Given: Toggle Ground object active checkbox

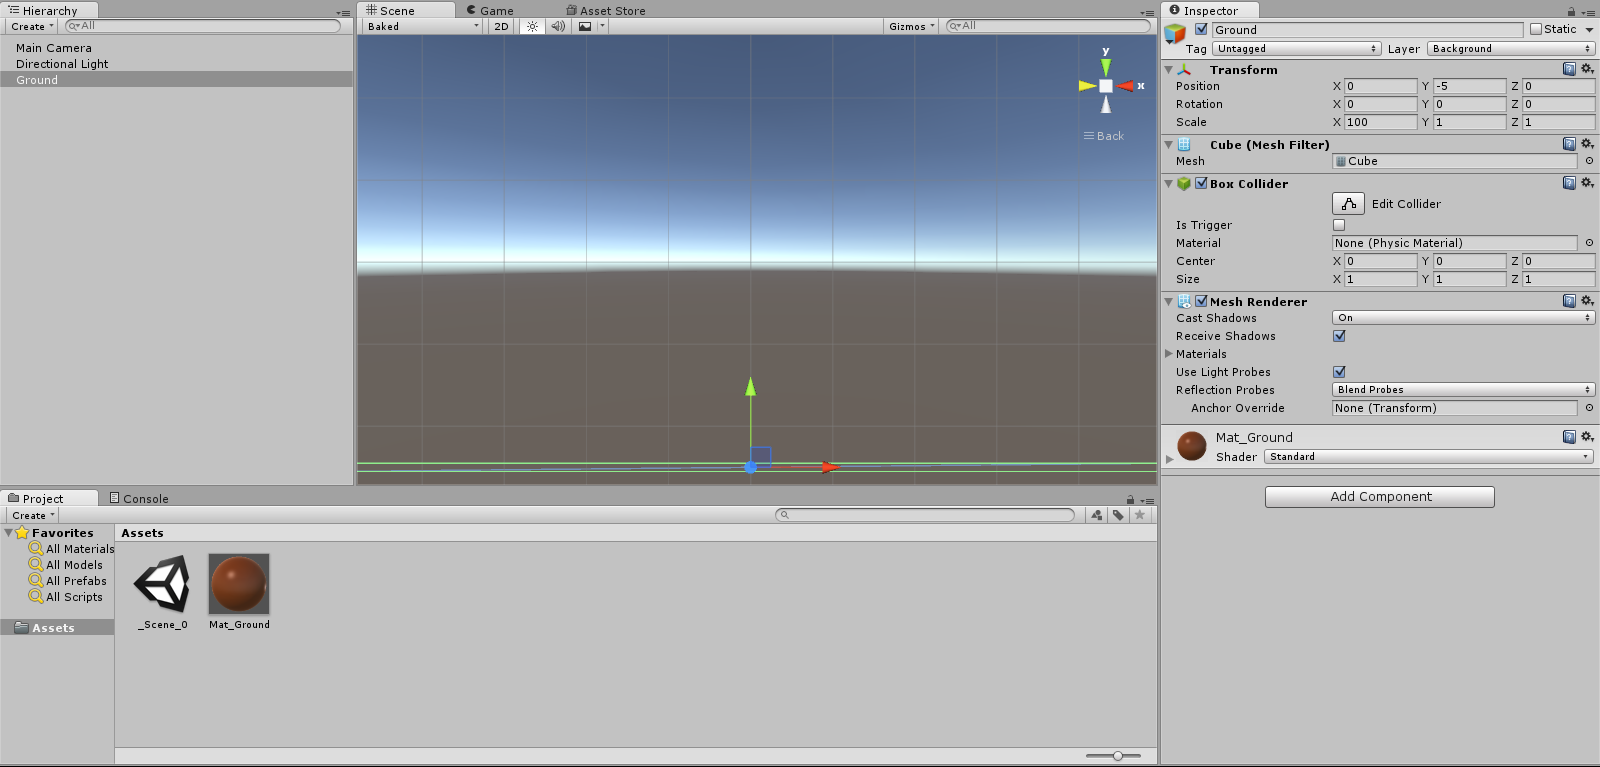Looking at the screenshot, I should coord(1201,29).
